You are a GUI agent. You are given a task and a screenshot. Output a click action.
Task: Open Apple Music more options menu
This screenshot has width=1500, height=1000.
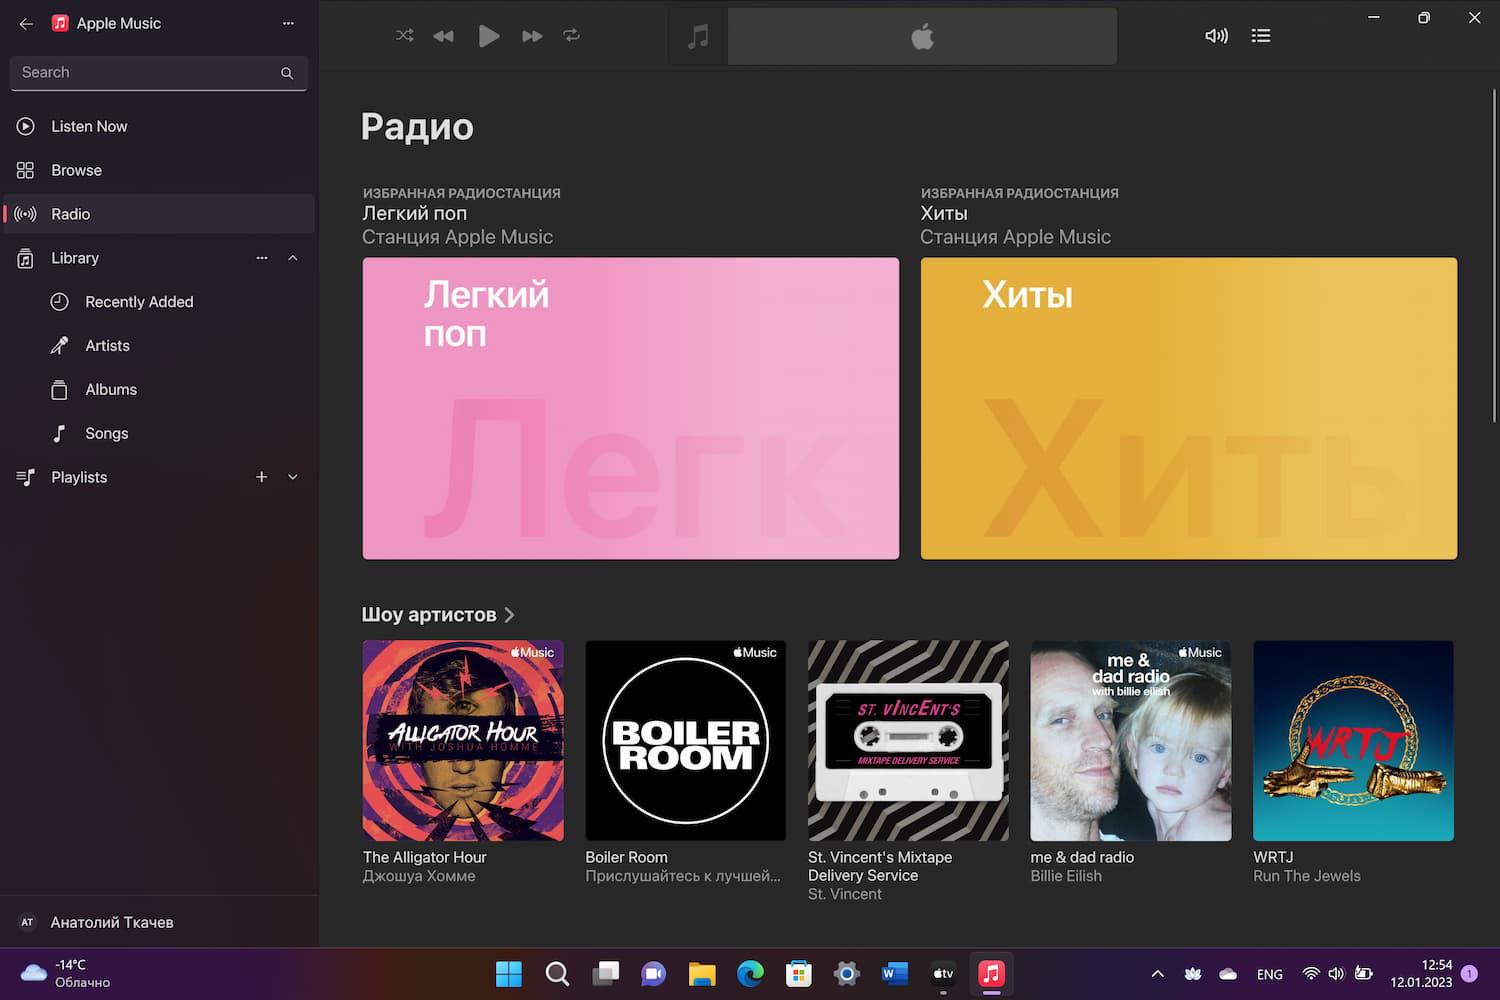point(288,23)
